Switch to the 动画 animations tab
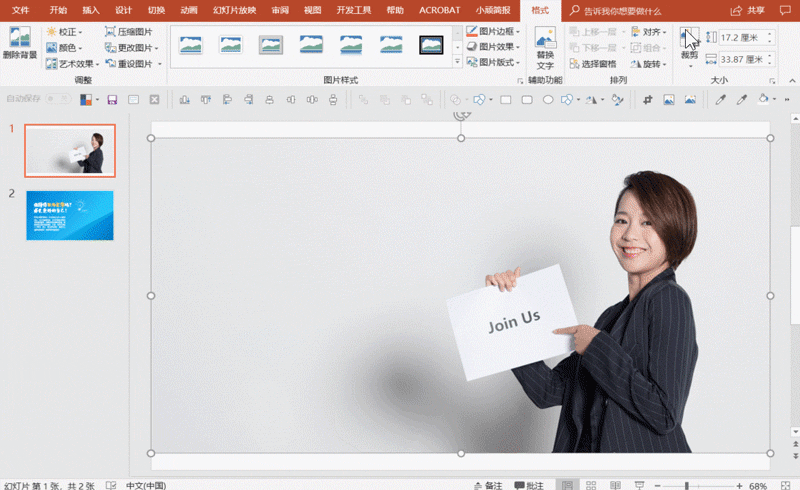This screenshot has height=490, width=800. point(189,10)
